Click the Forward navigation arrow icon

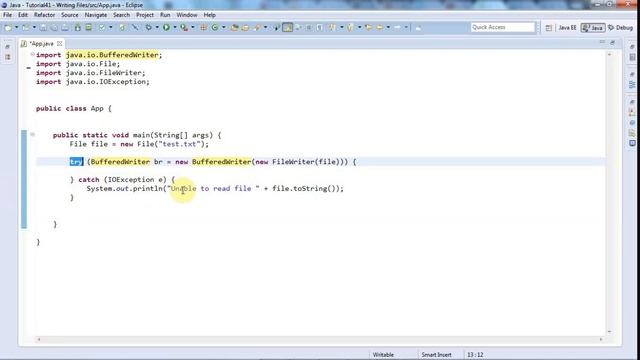tap(397, 28)
